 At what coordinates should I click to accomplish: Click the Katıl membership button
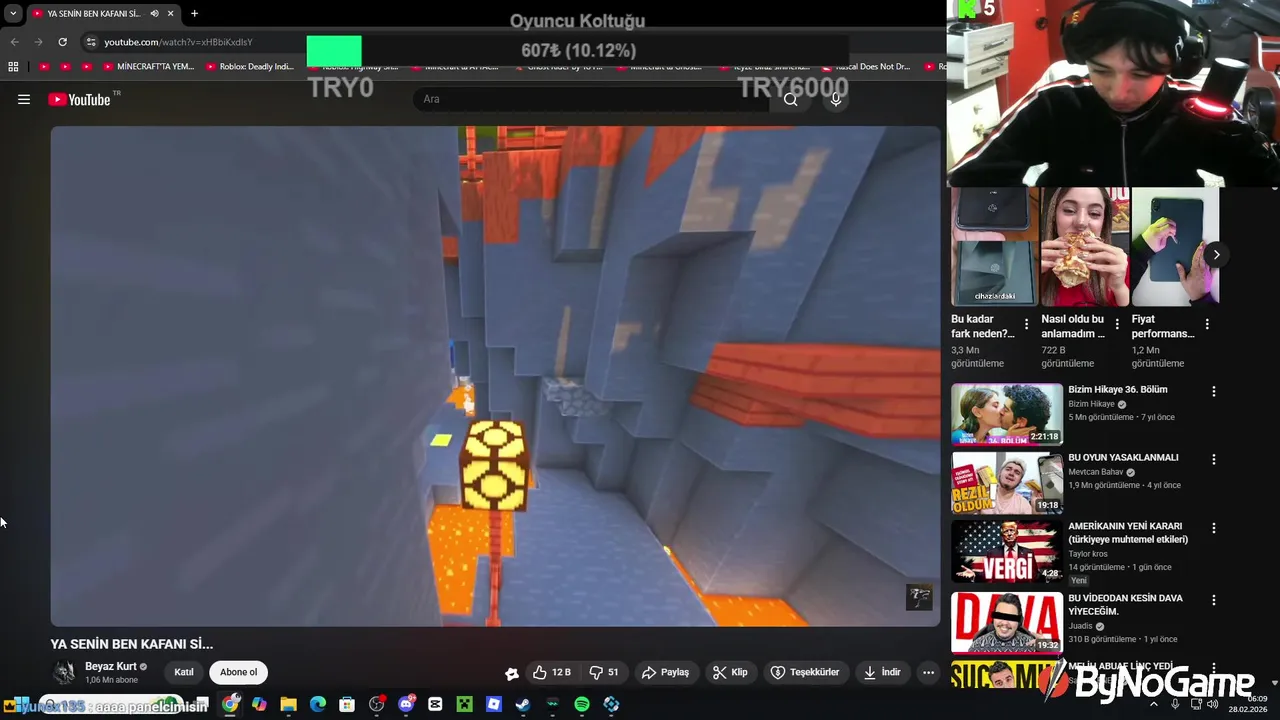pos(184,672)
